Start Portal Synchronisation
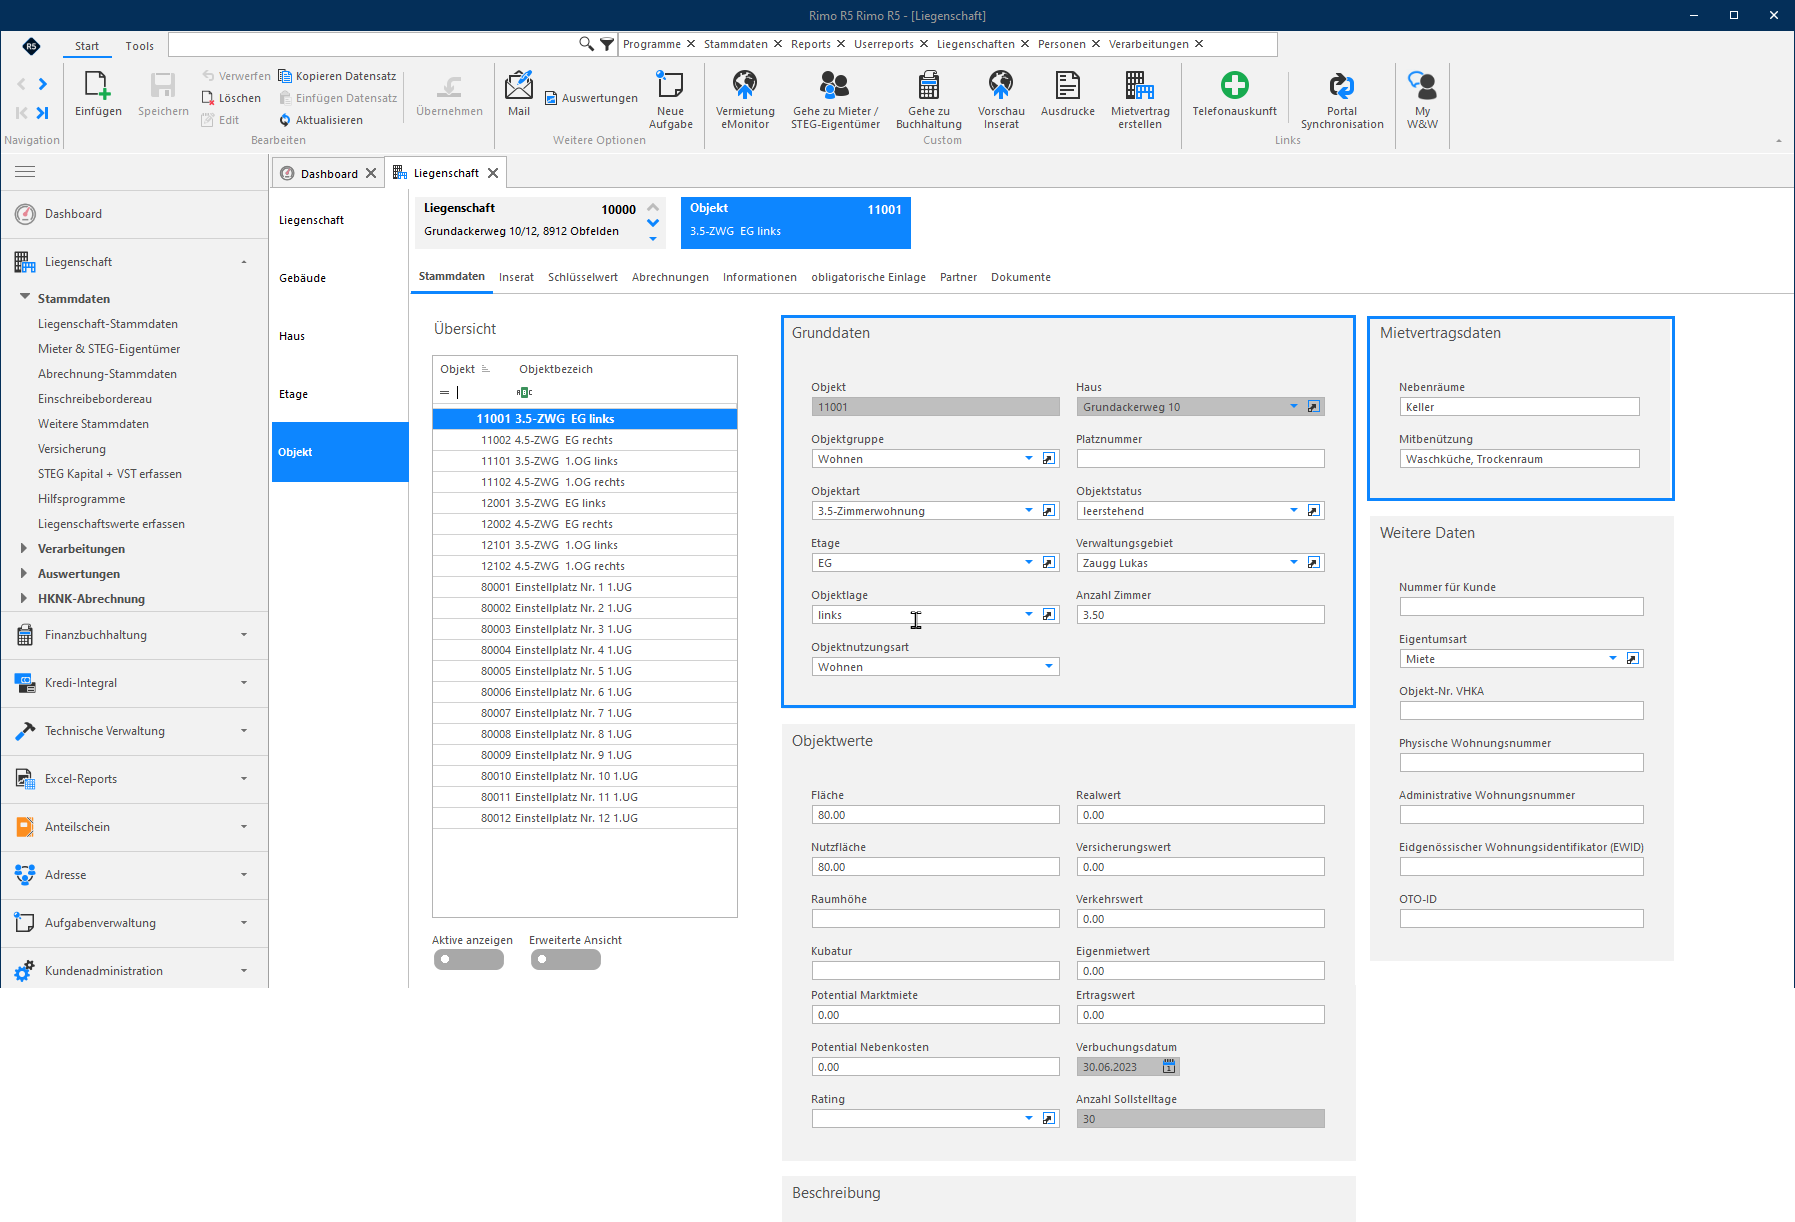This screenshot has height=1222, width=1795. (x=1342, y=86)
